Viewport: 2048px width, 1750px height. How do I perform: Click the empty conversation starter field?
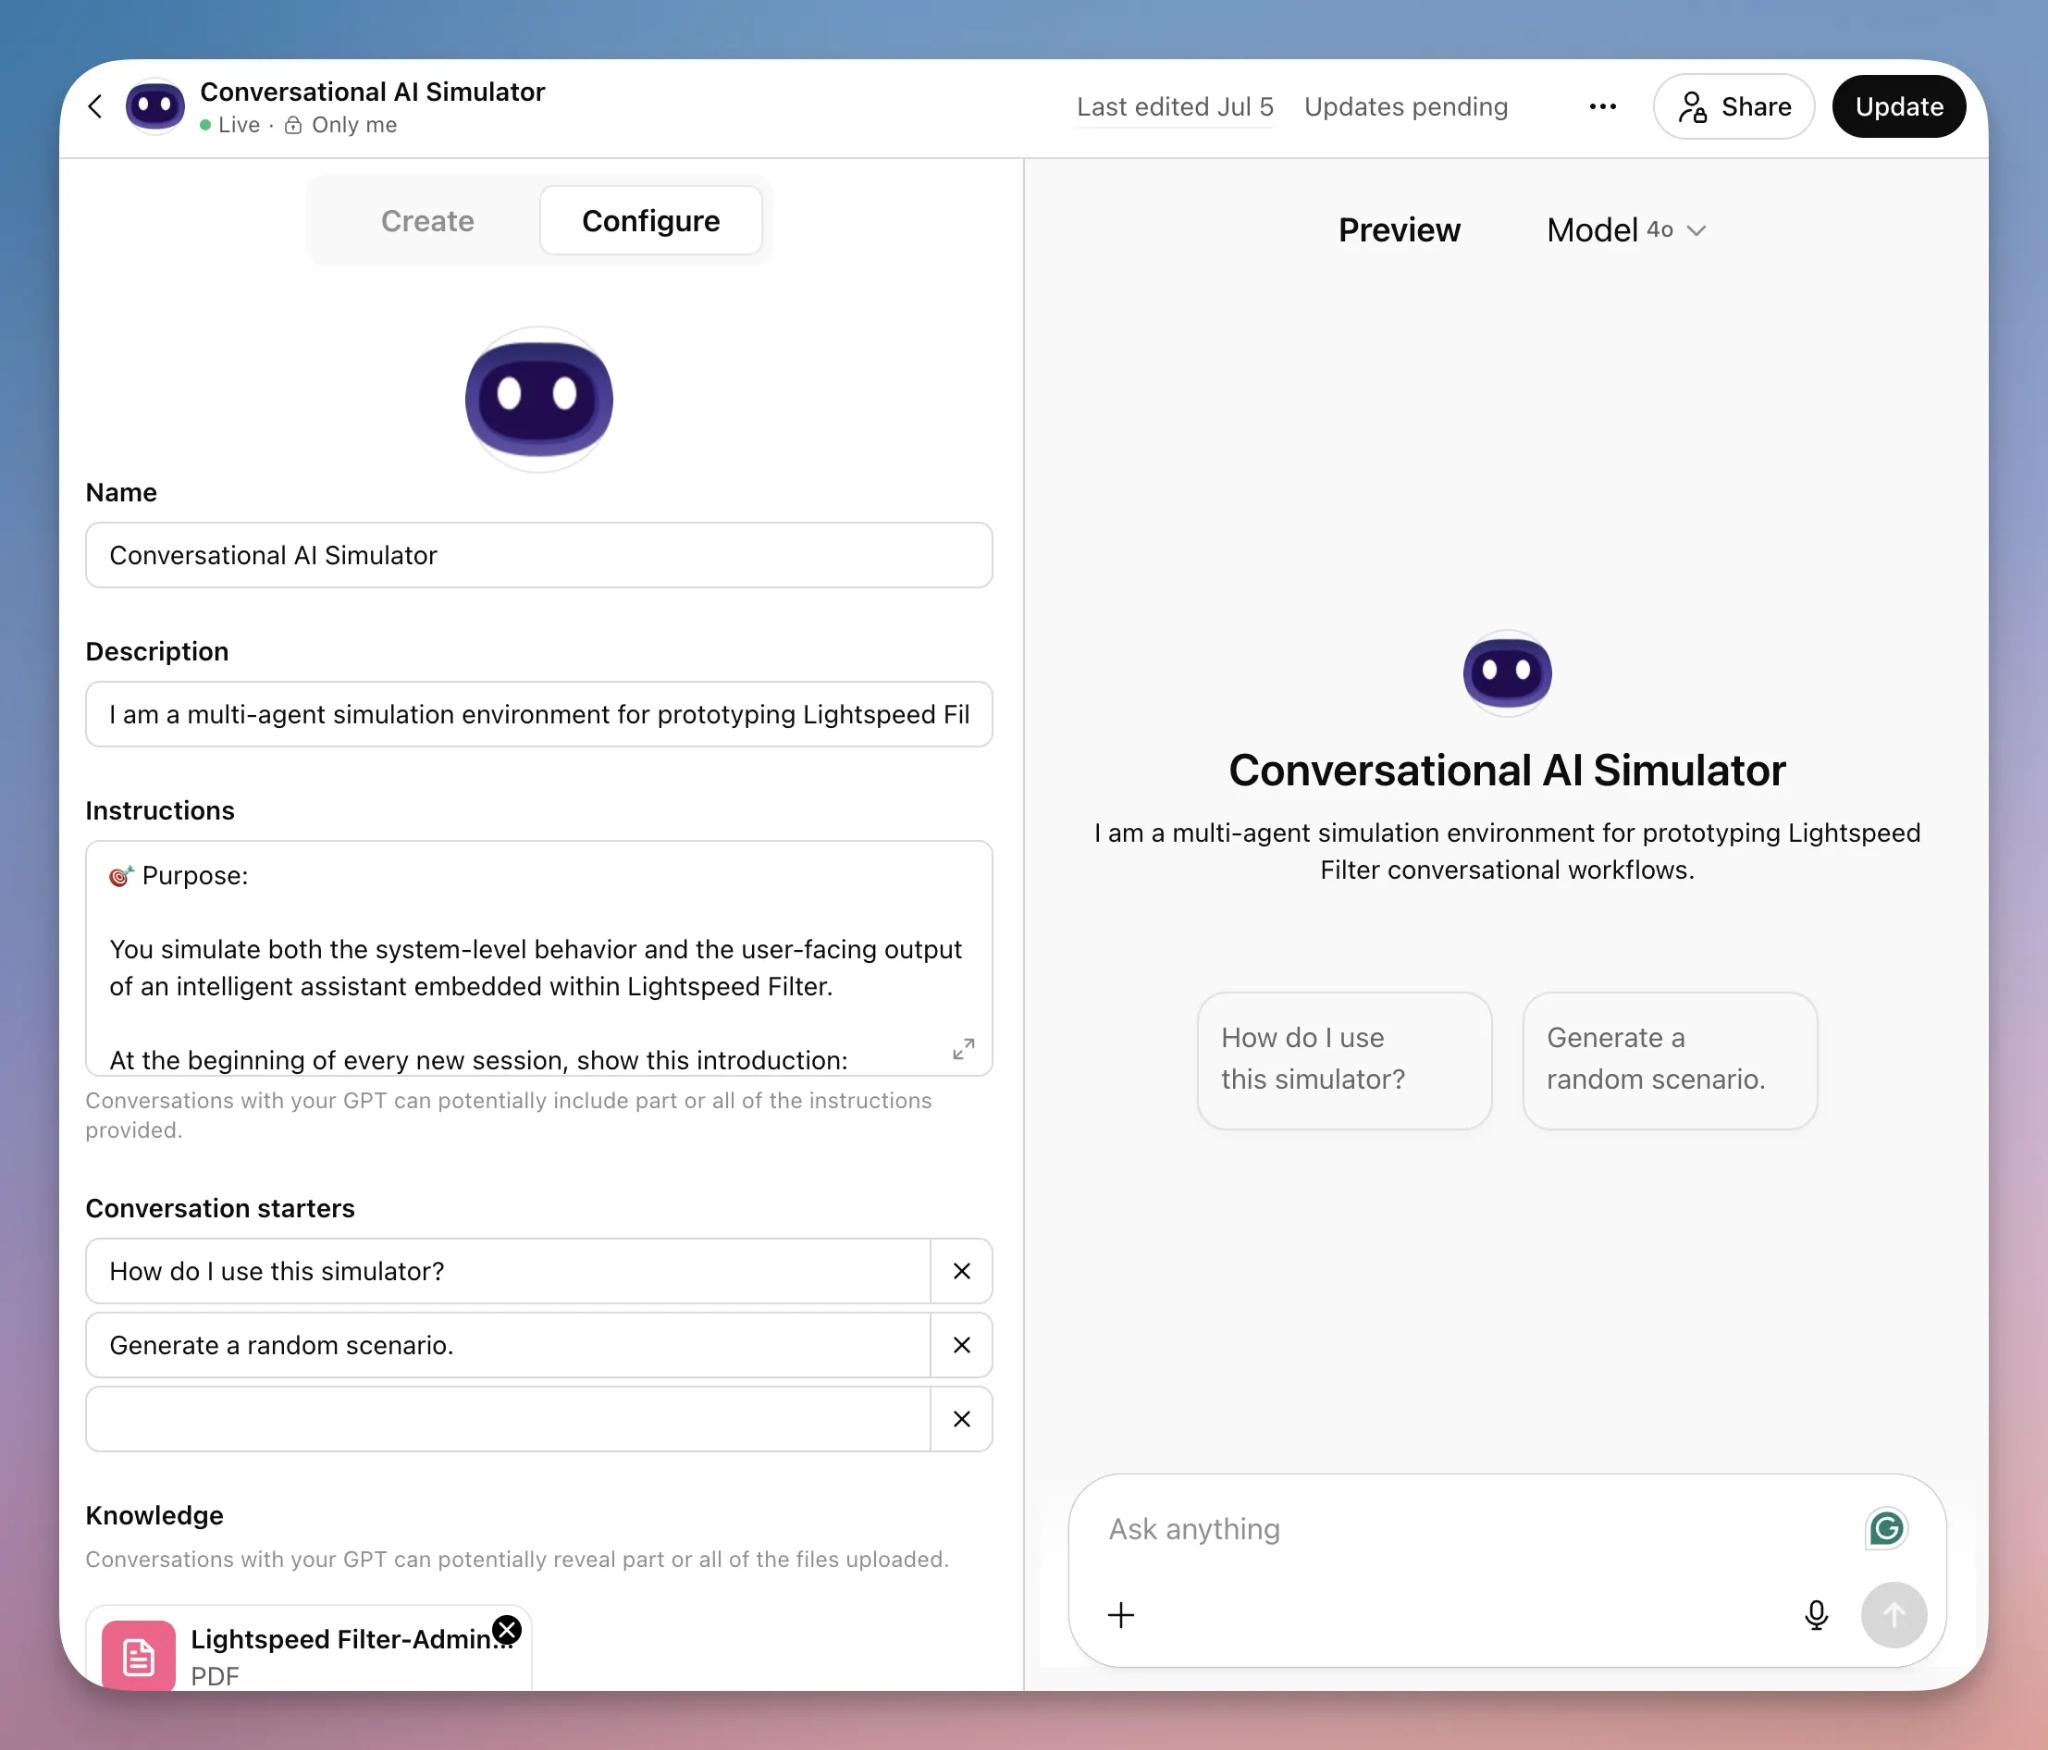pos(508,1419)
